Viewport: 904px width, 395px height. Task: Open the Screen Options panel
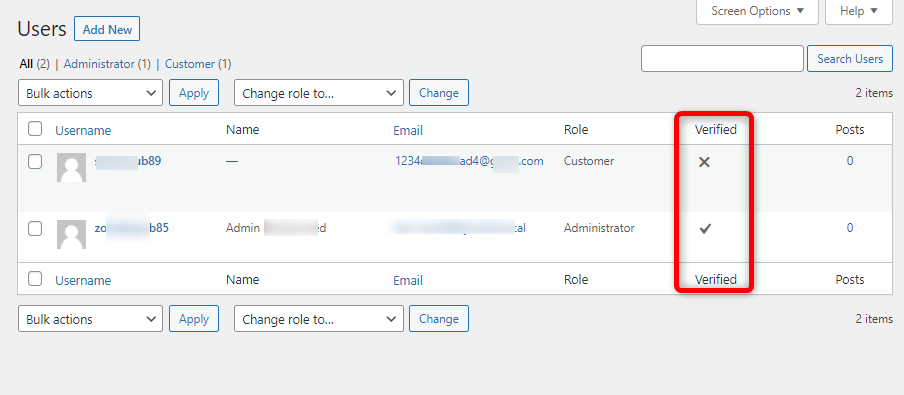pyautogui.click(x=757, y=12)
